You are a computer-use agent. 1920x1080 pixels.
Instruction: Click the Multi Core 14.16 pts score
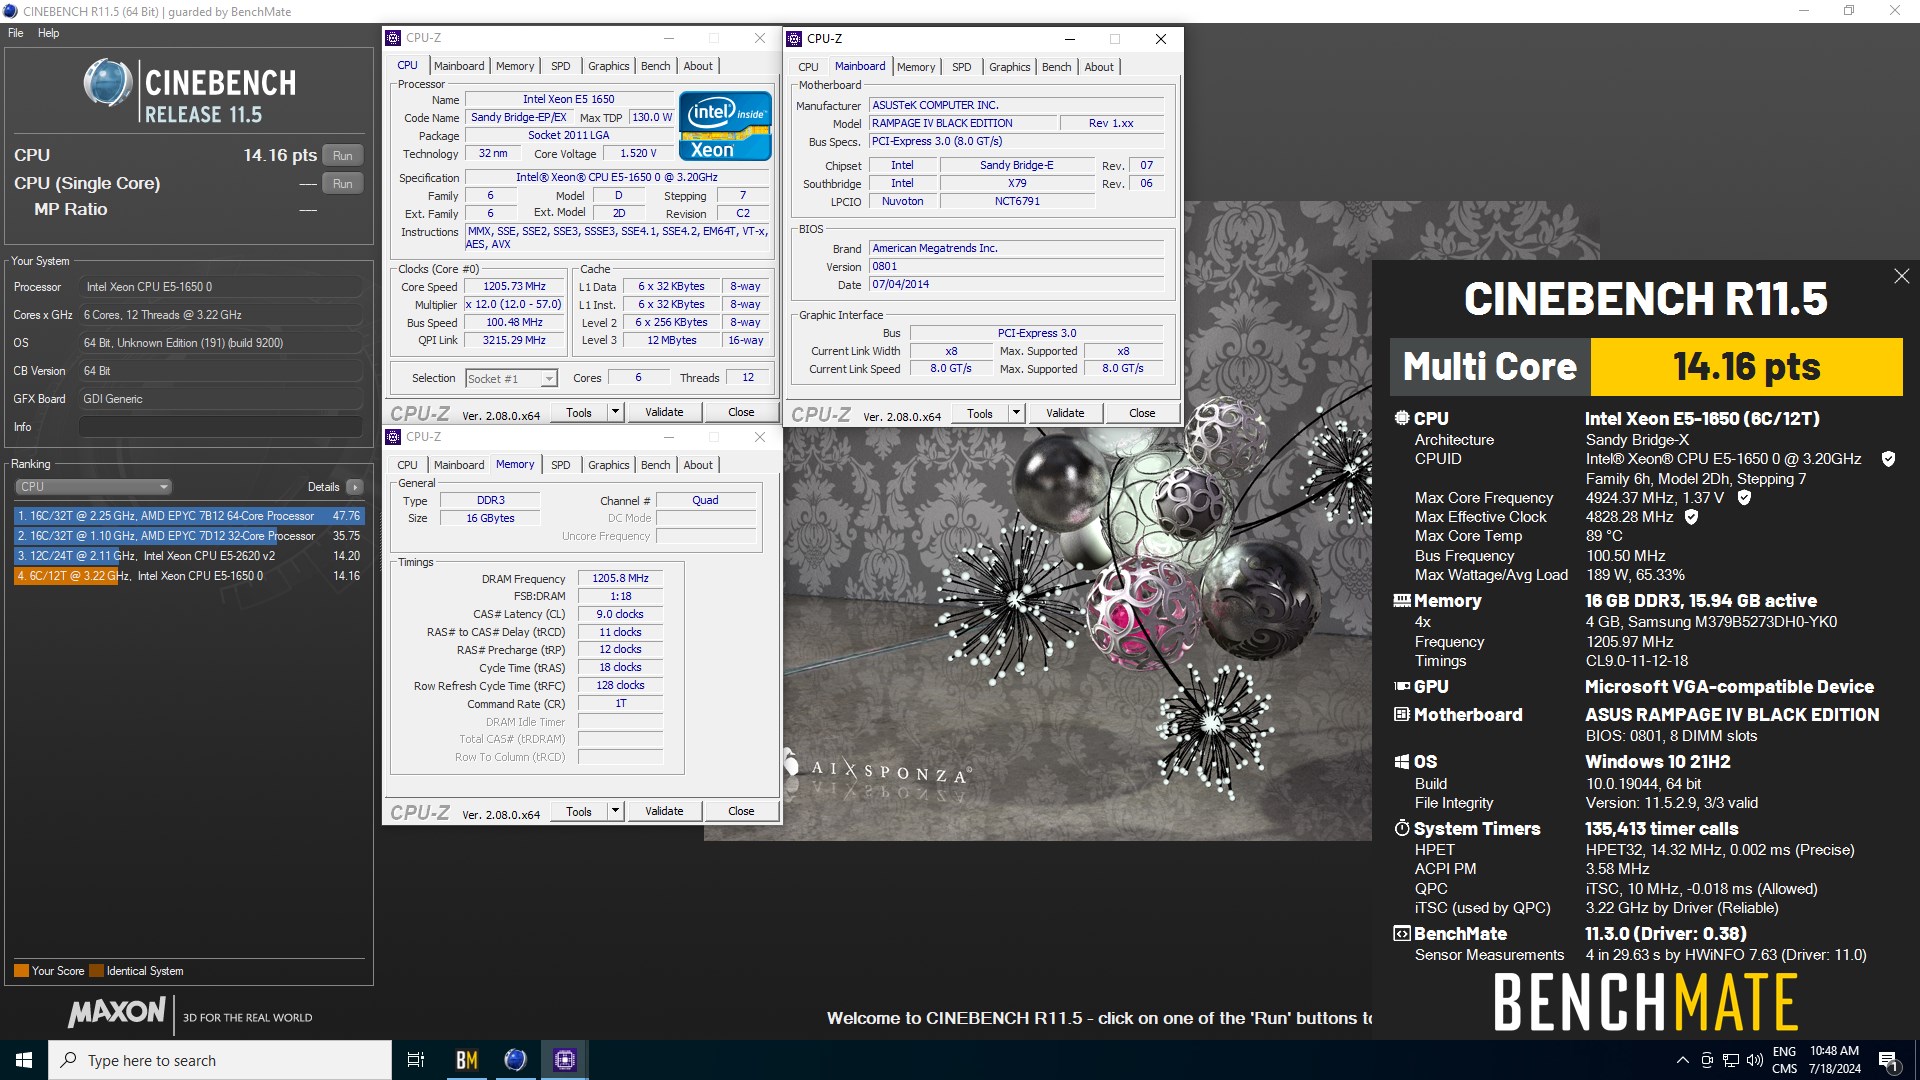pyautogui.click(x=1746, y=367)
